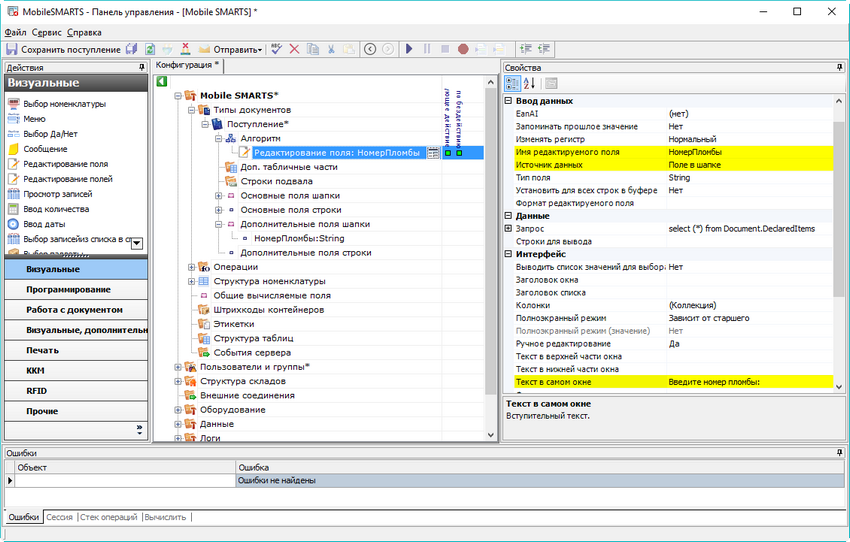Collapse Дополнительные поля шапки node

pos(218,224)
